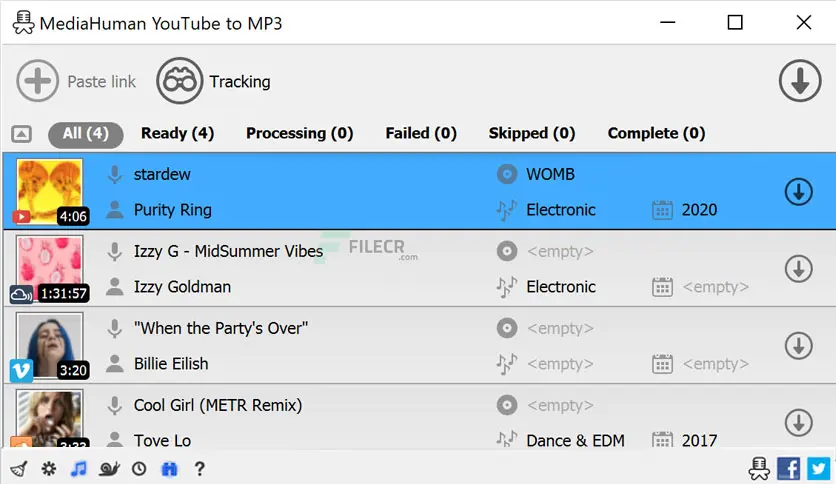Switch to the Failed (0) tab
The width and height of the screenshot is (836, 484).
420,133
